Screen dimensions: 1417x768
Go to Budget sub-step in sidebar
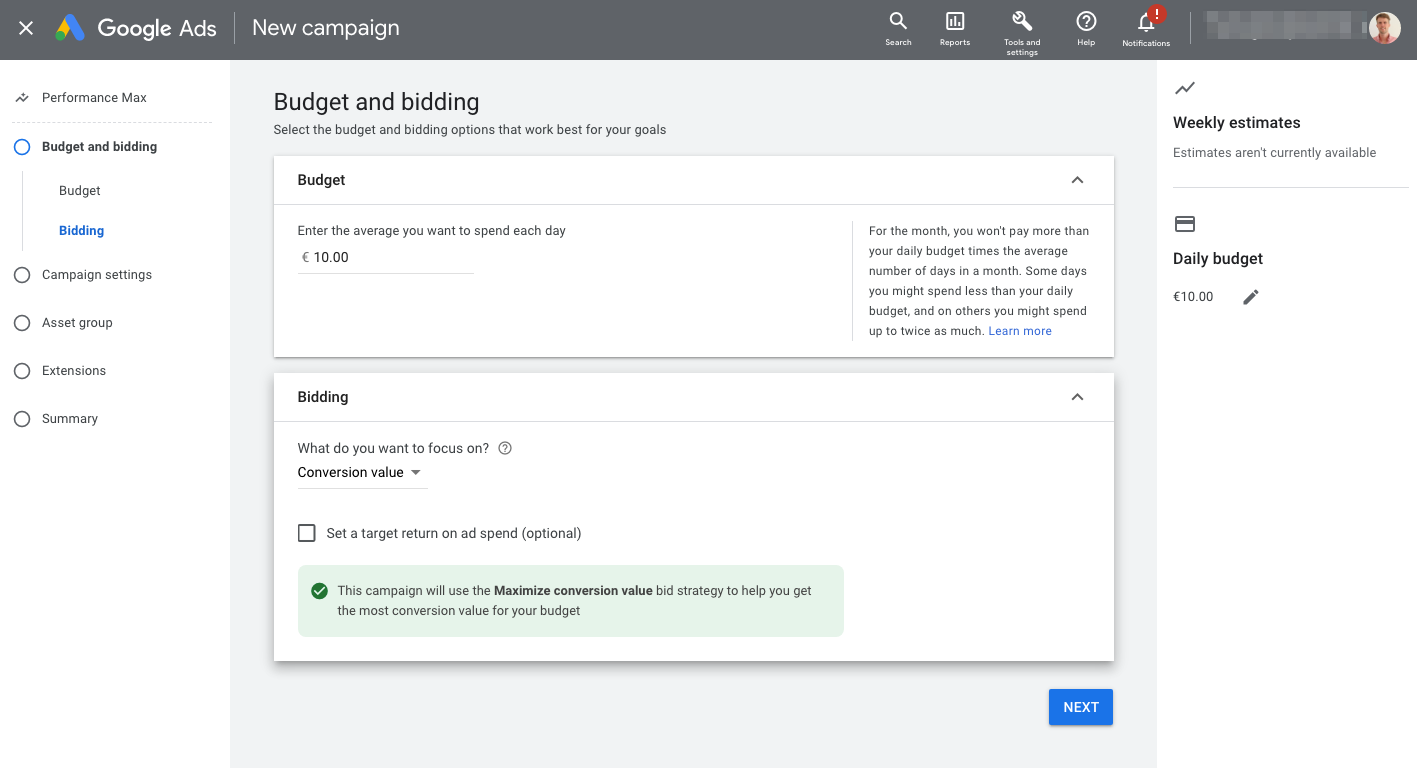[80, 191]
